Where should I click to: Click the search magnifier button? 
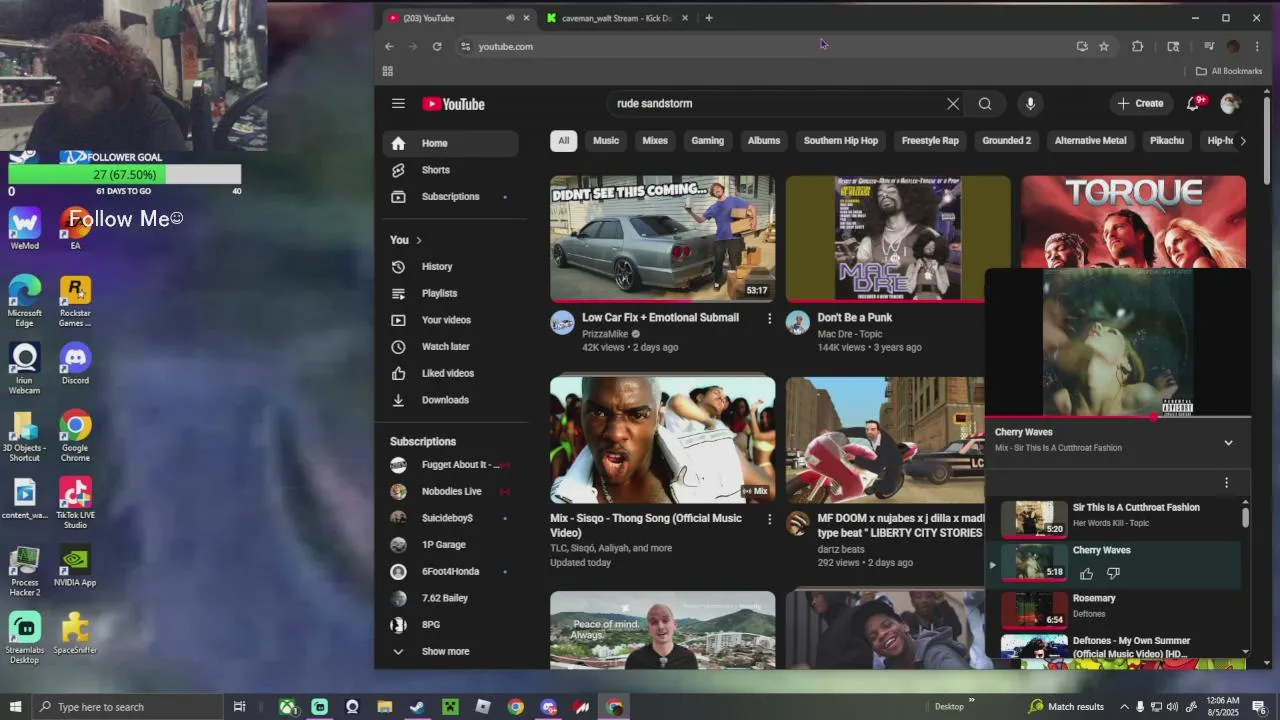[985, 103]
